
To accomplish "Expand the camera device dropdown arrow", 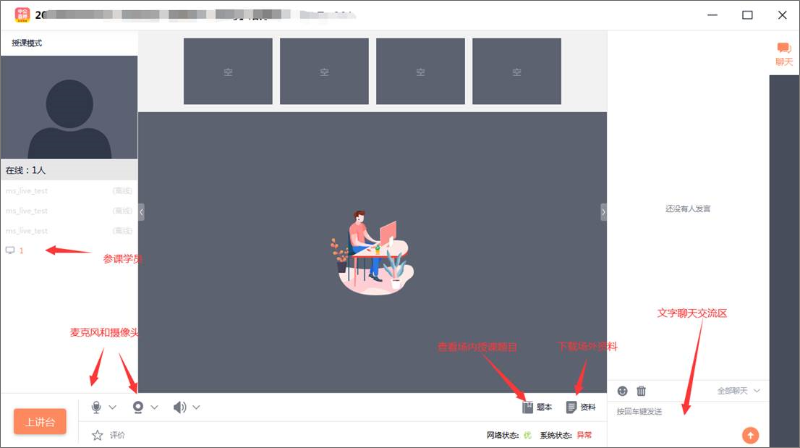I will pyautogui.click(x=155, y=407).
